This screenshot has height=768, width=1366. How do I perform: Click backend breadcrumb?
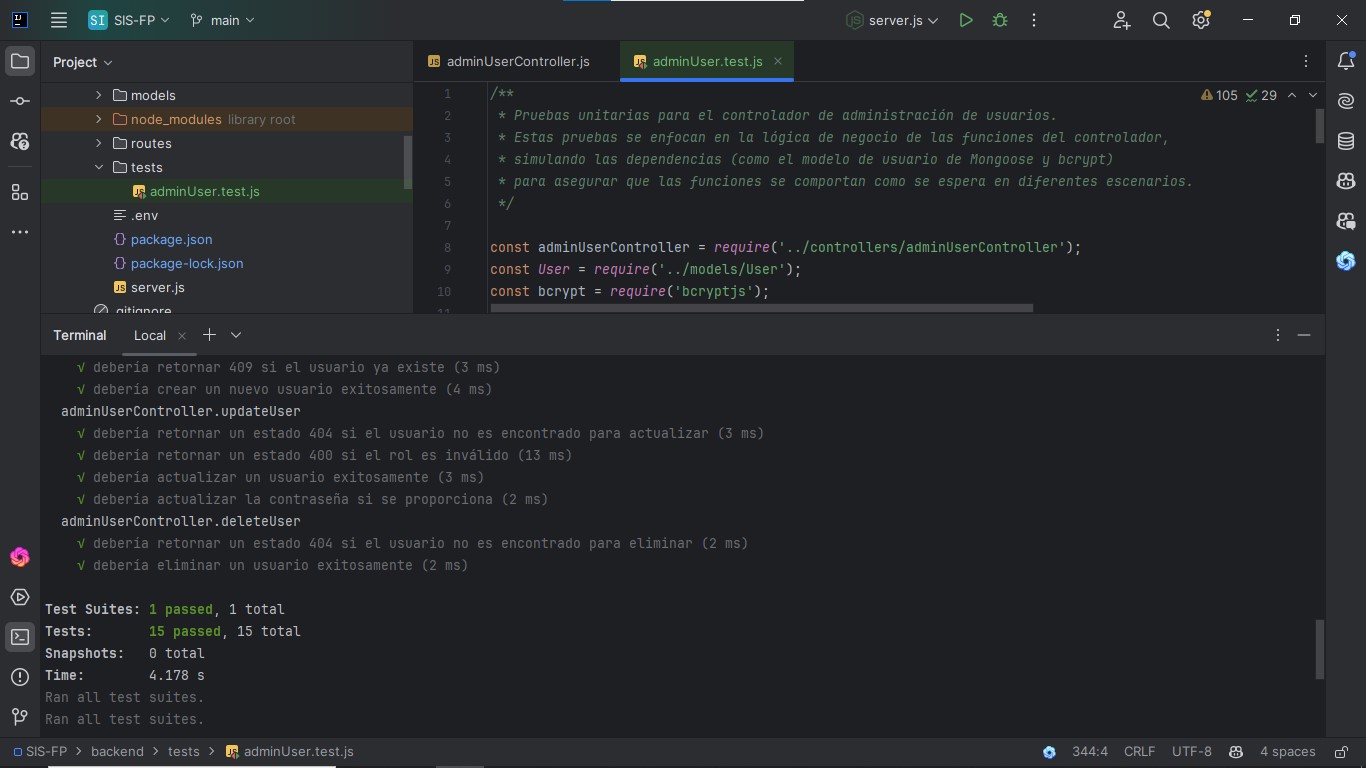point(117,751)
